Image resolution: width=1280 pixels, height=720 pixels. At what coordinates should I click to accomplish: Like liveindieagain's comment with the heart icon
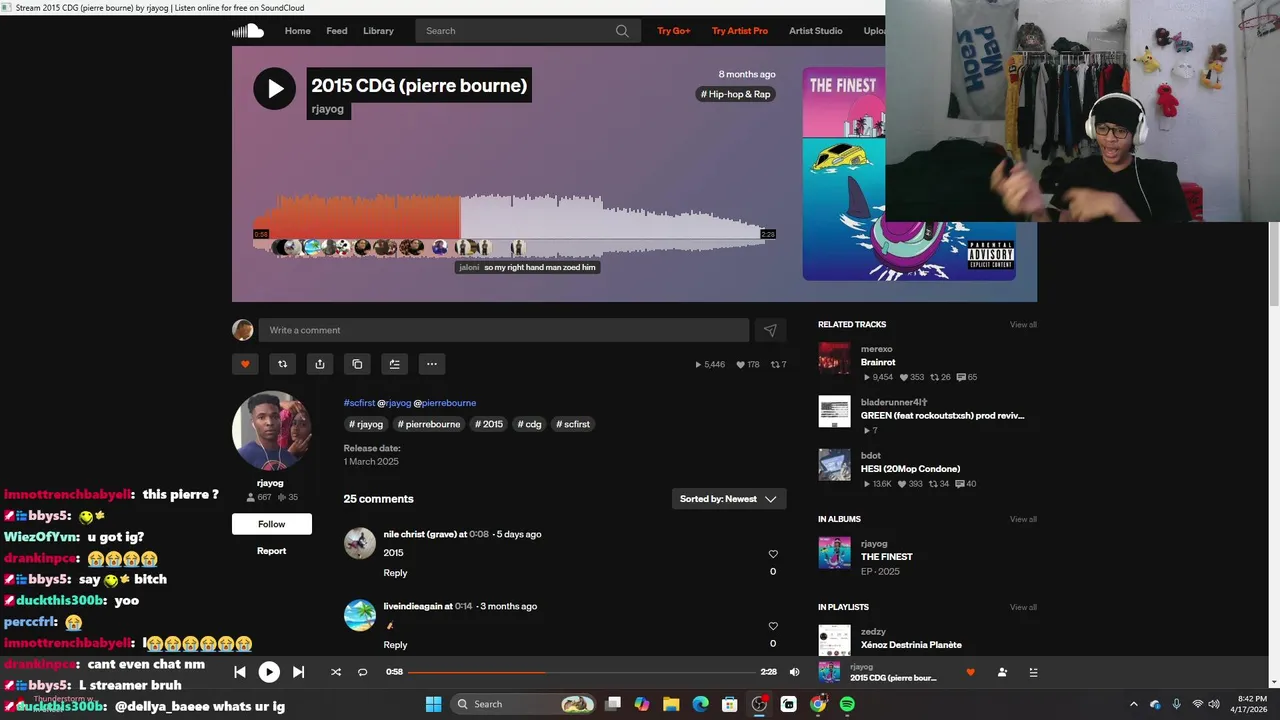[773, 626]
